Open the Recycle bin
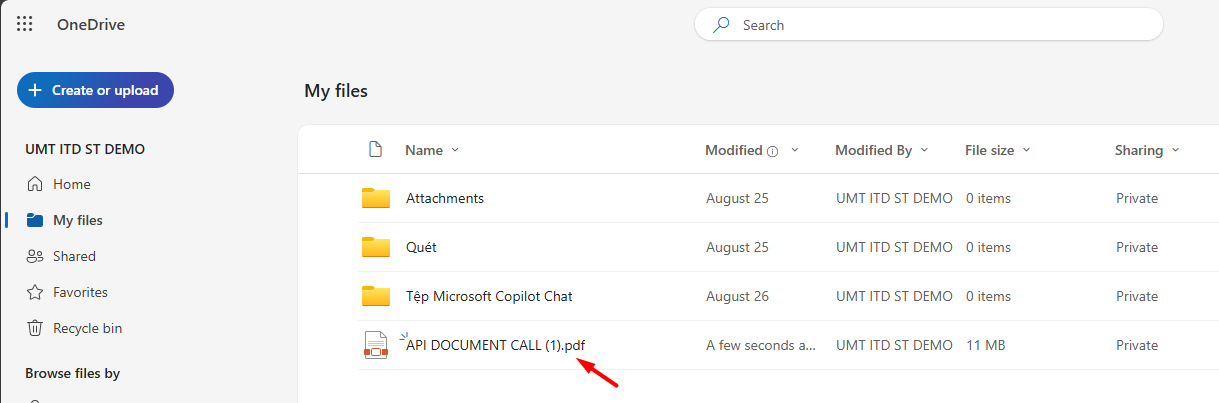The image size is (1219, 403). point(87,328)
